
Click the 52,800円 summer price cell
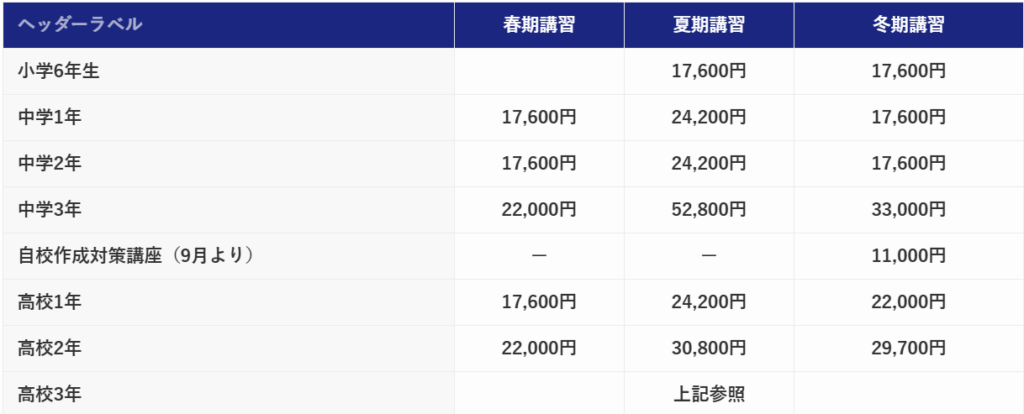click(709, 209)
